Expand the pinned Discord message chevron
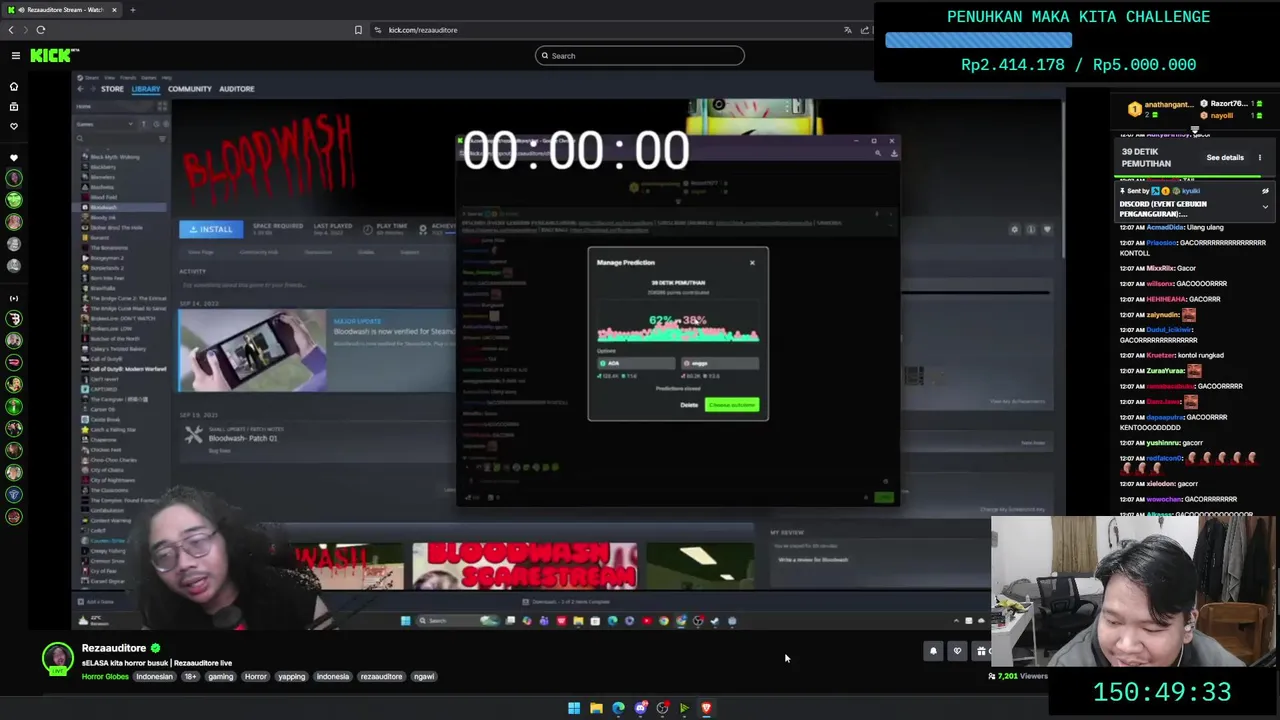Viewport: 1280px width, 720px height. point(1265,207)
